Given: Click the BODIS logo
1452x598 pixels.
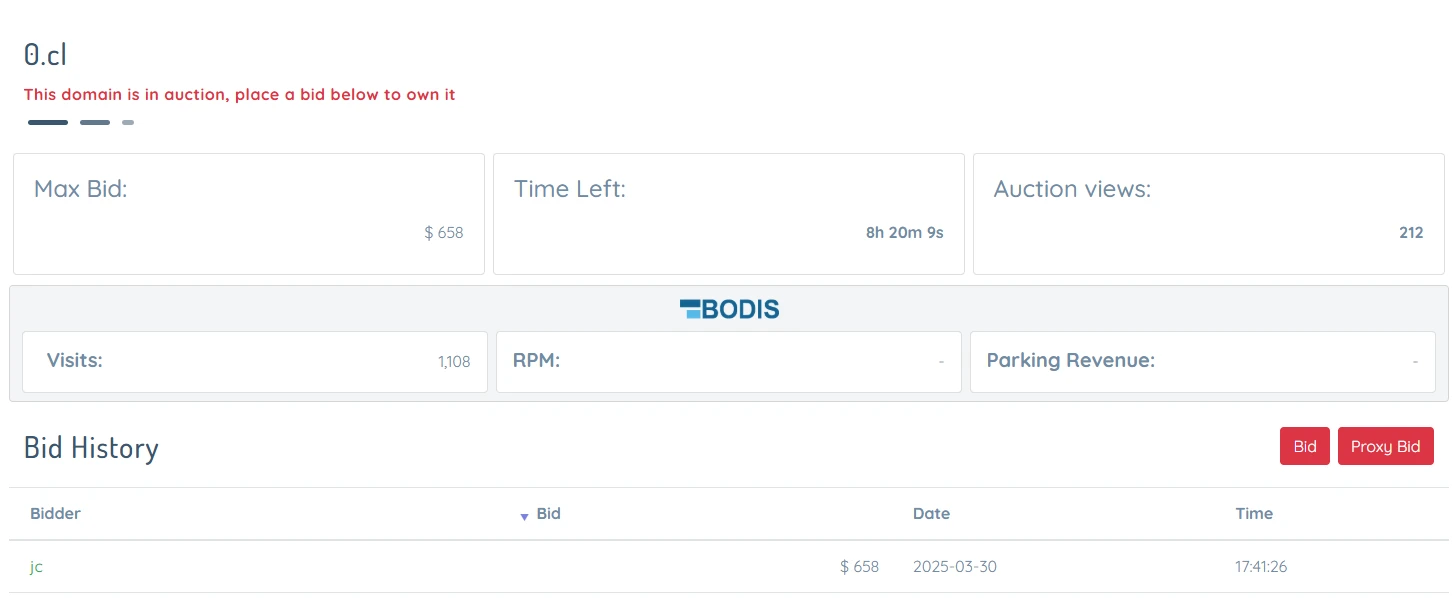Looking at the screenshot, I should click(729, 309).
